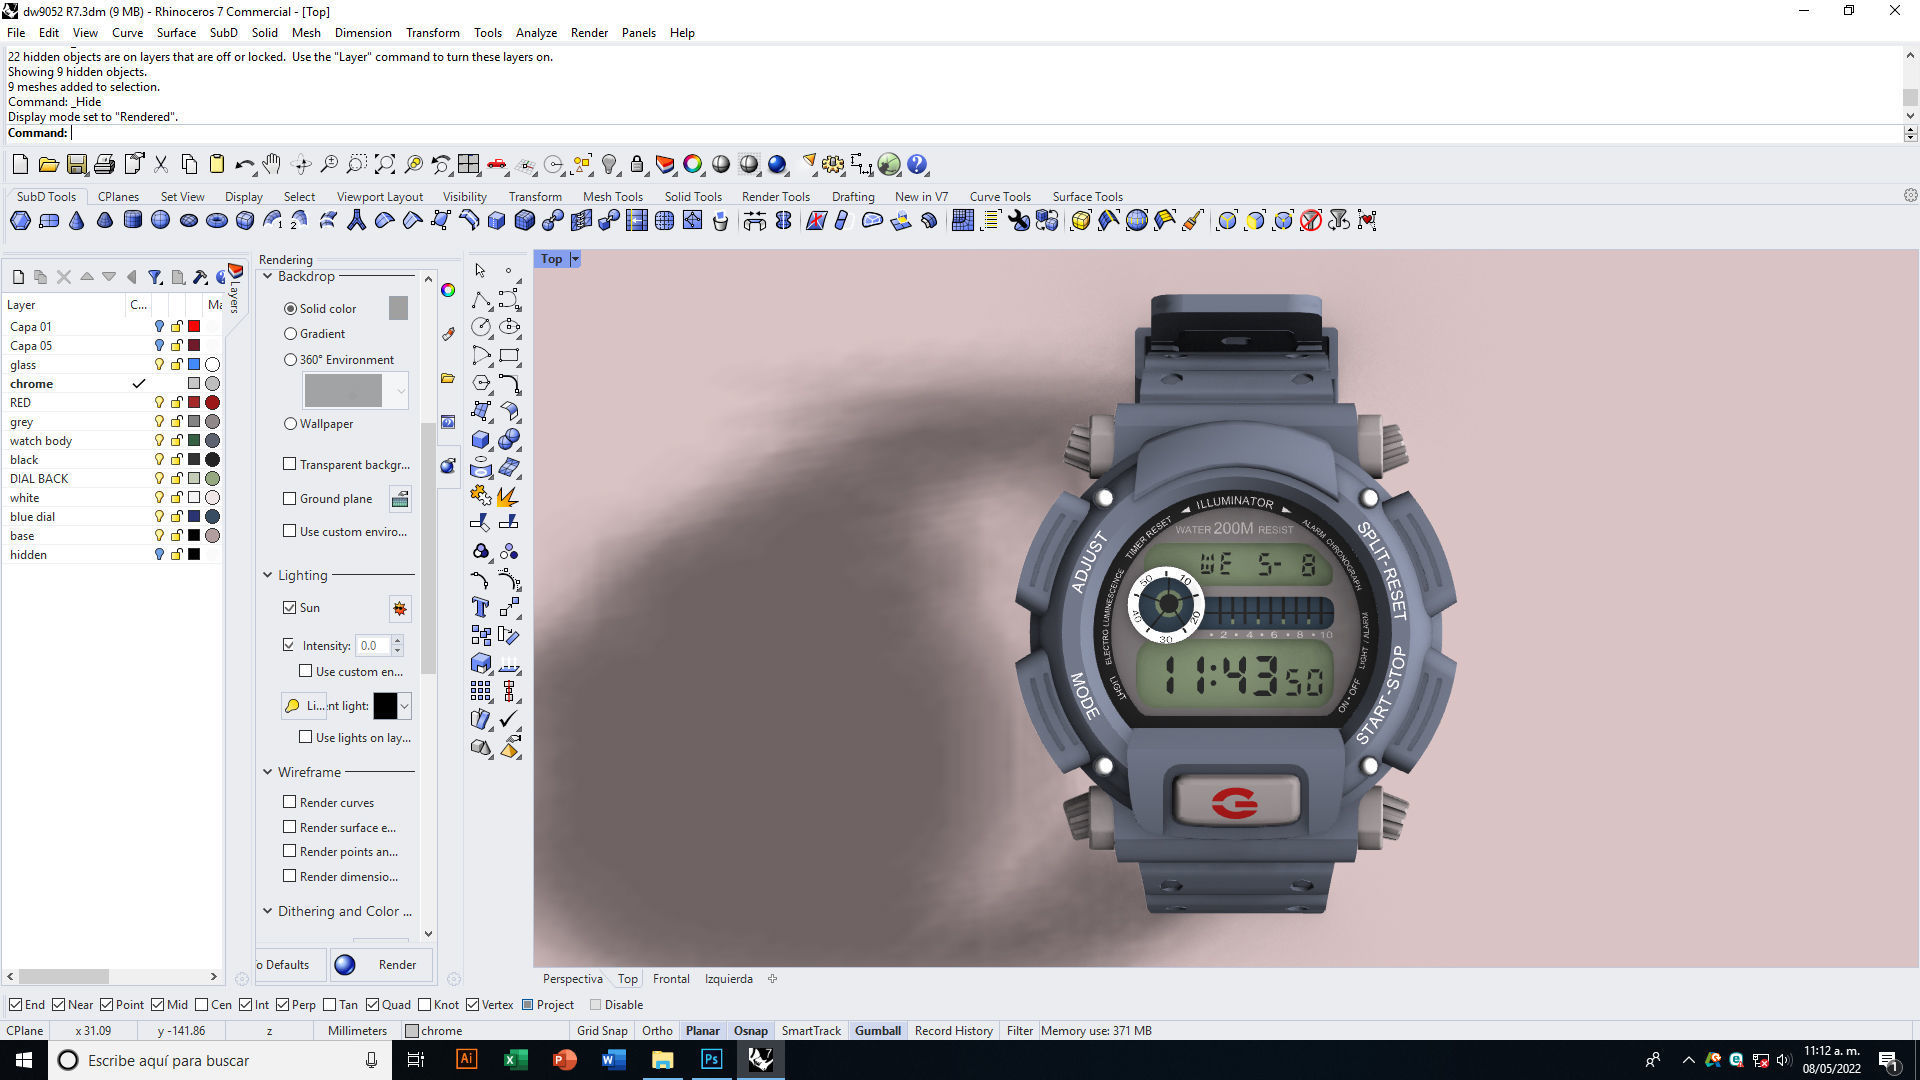This screenshot has width=1920, height=1080.
Task: Toggle the Knot osnap checkbox
Action: (x=425, y=1005)
